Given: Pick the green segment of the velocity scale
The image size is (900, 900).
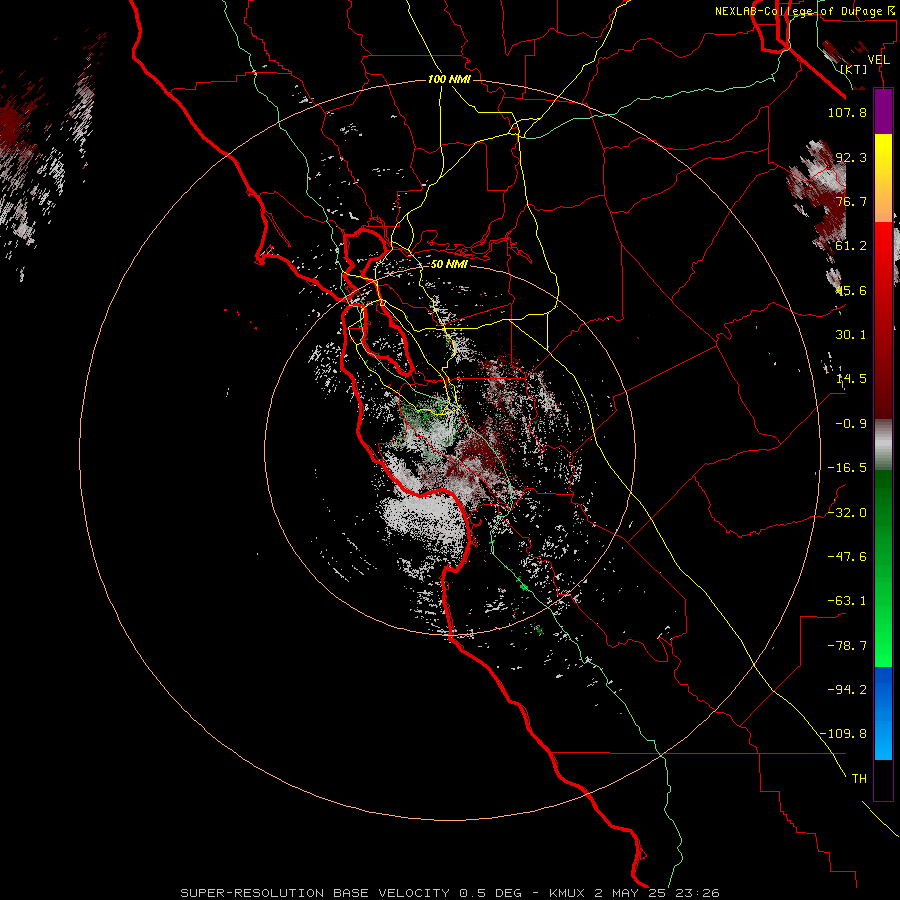Looking at the screenshot, I should 883,568.
